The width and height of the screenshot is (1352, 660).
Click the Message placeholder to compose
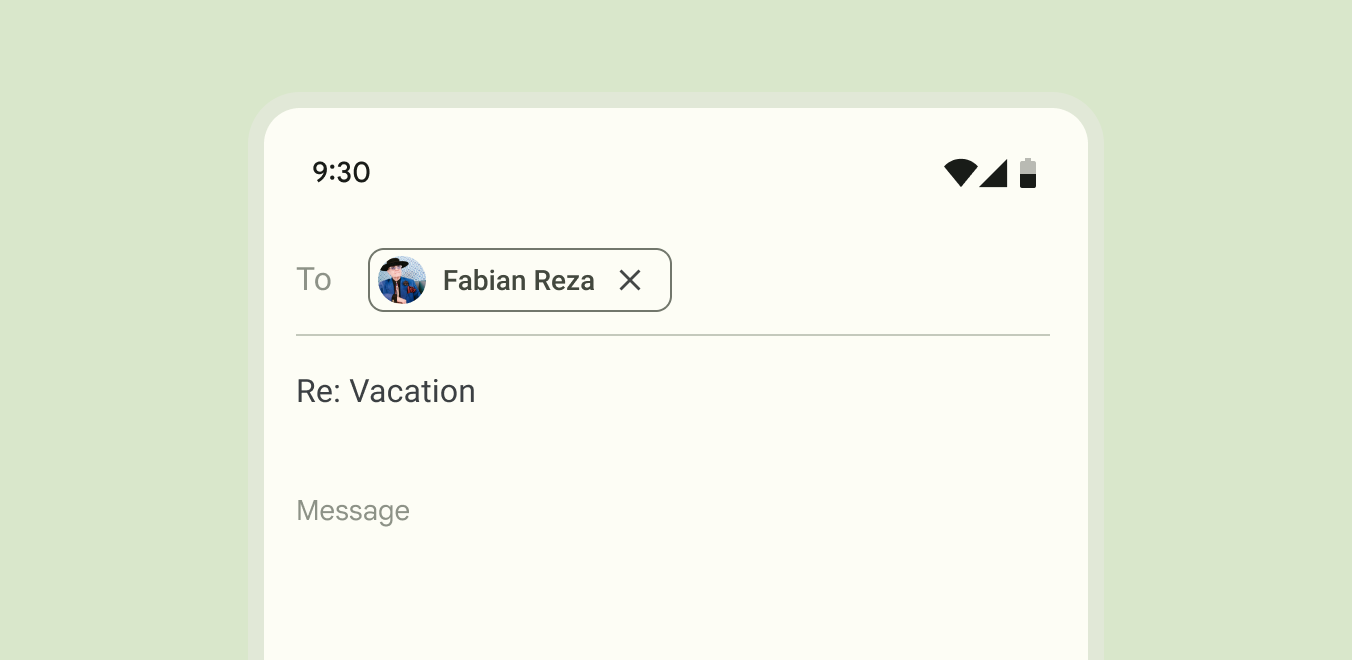(353, 510)
